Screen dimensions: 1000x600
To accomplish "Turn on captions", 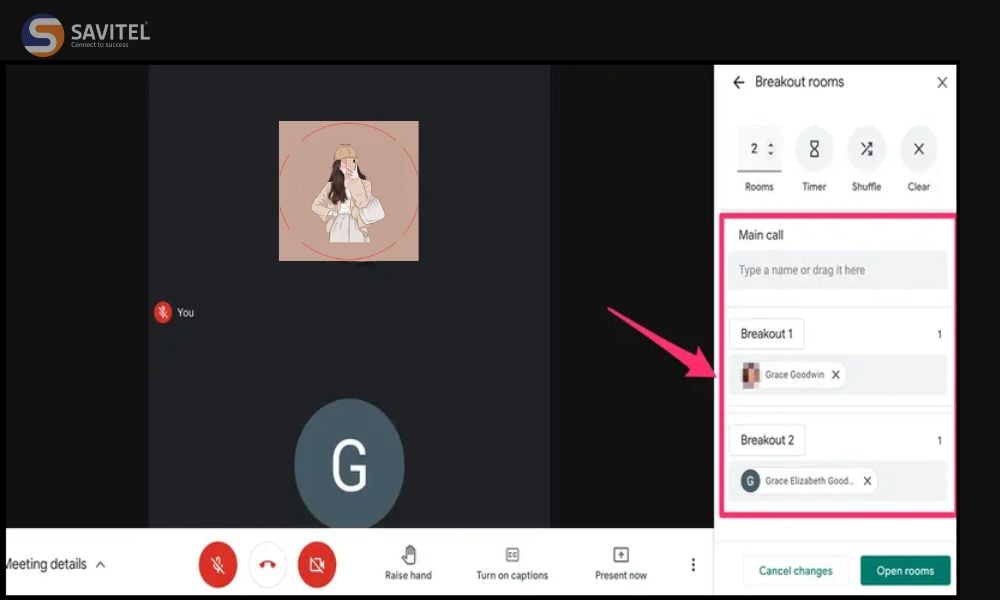I will click(512, 563).
